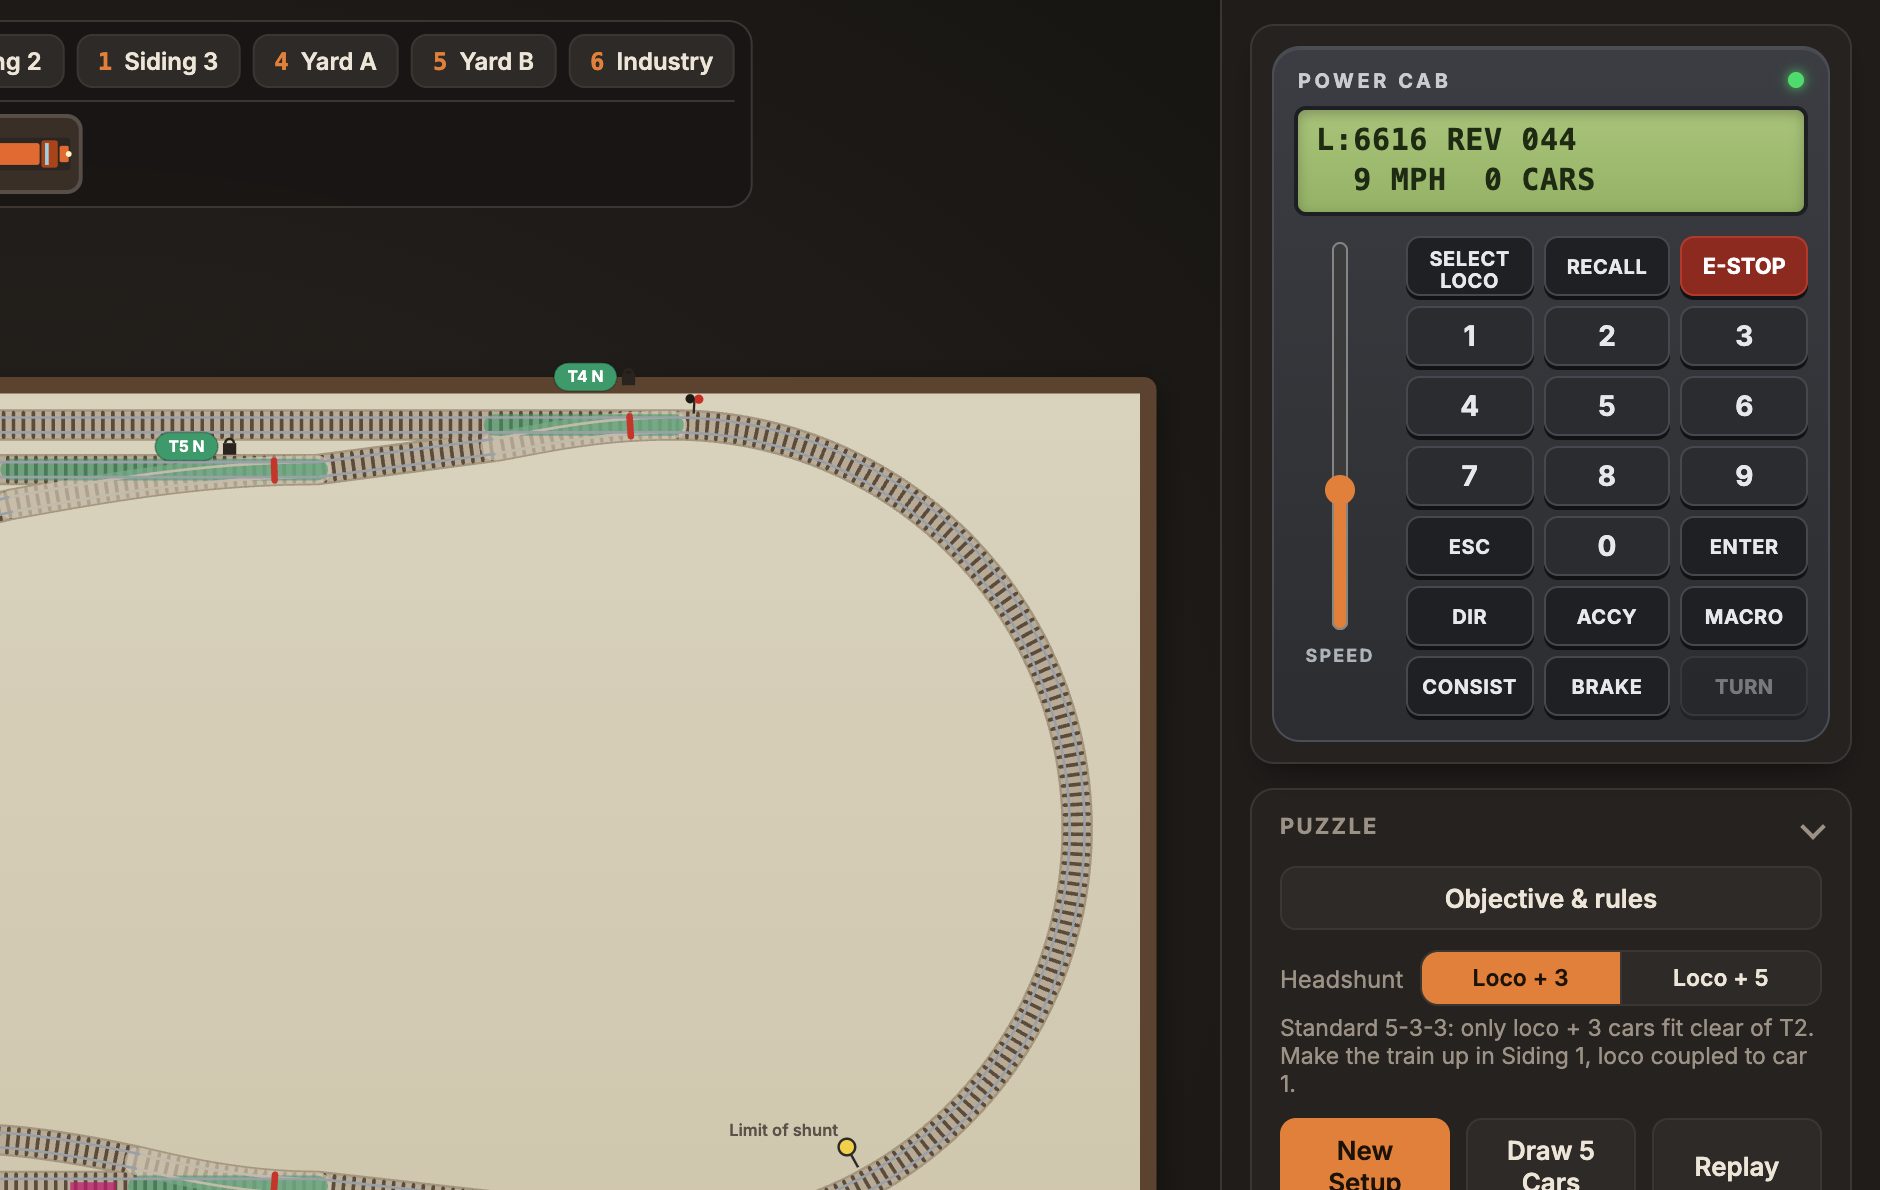Click keypad number 1
1880x1190 pixels.
pos(1469,336)
